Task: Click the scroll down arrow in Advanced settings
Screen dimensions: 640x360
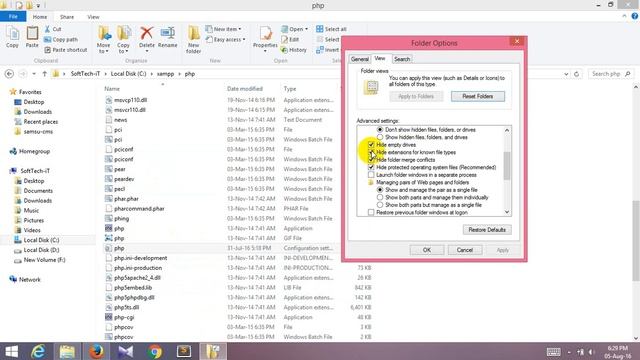Action: 507,212
